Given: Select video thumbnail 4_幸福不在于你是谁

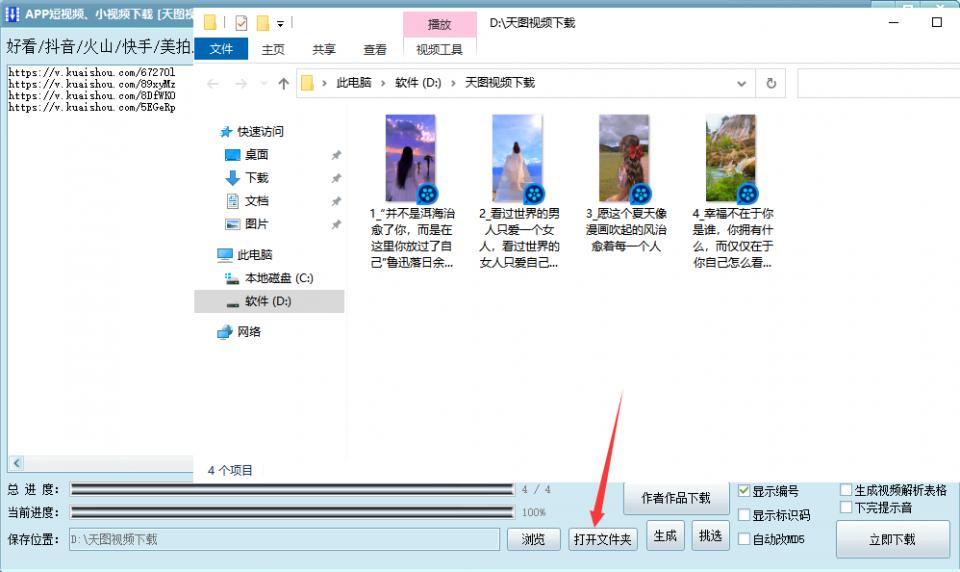Looking at the screenshot, I should coord(731,159).
